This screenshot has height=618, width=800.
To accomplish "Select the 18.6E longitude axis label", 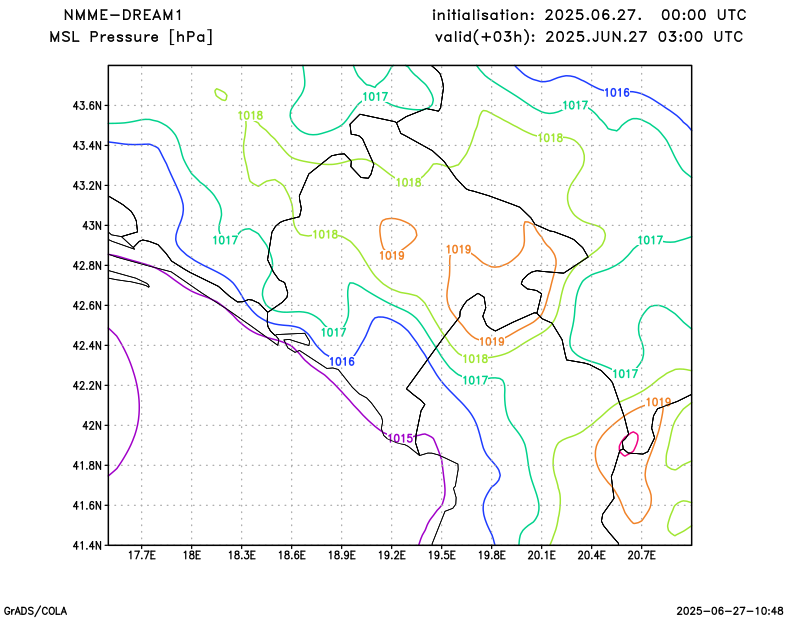I will coord(291,555).
